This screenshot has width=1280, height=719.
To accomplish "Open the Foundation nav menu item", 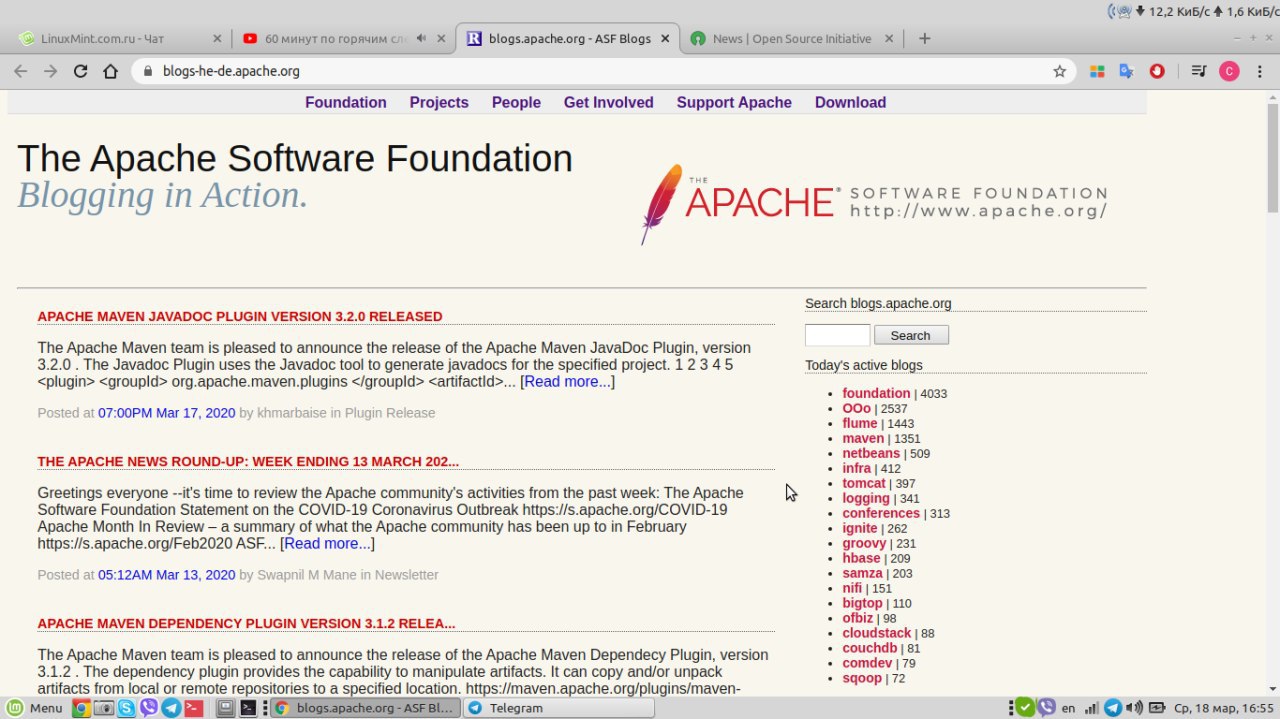I will (x=345, y=102).
